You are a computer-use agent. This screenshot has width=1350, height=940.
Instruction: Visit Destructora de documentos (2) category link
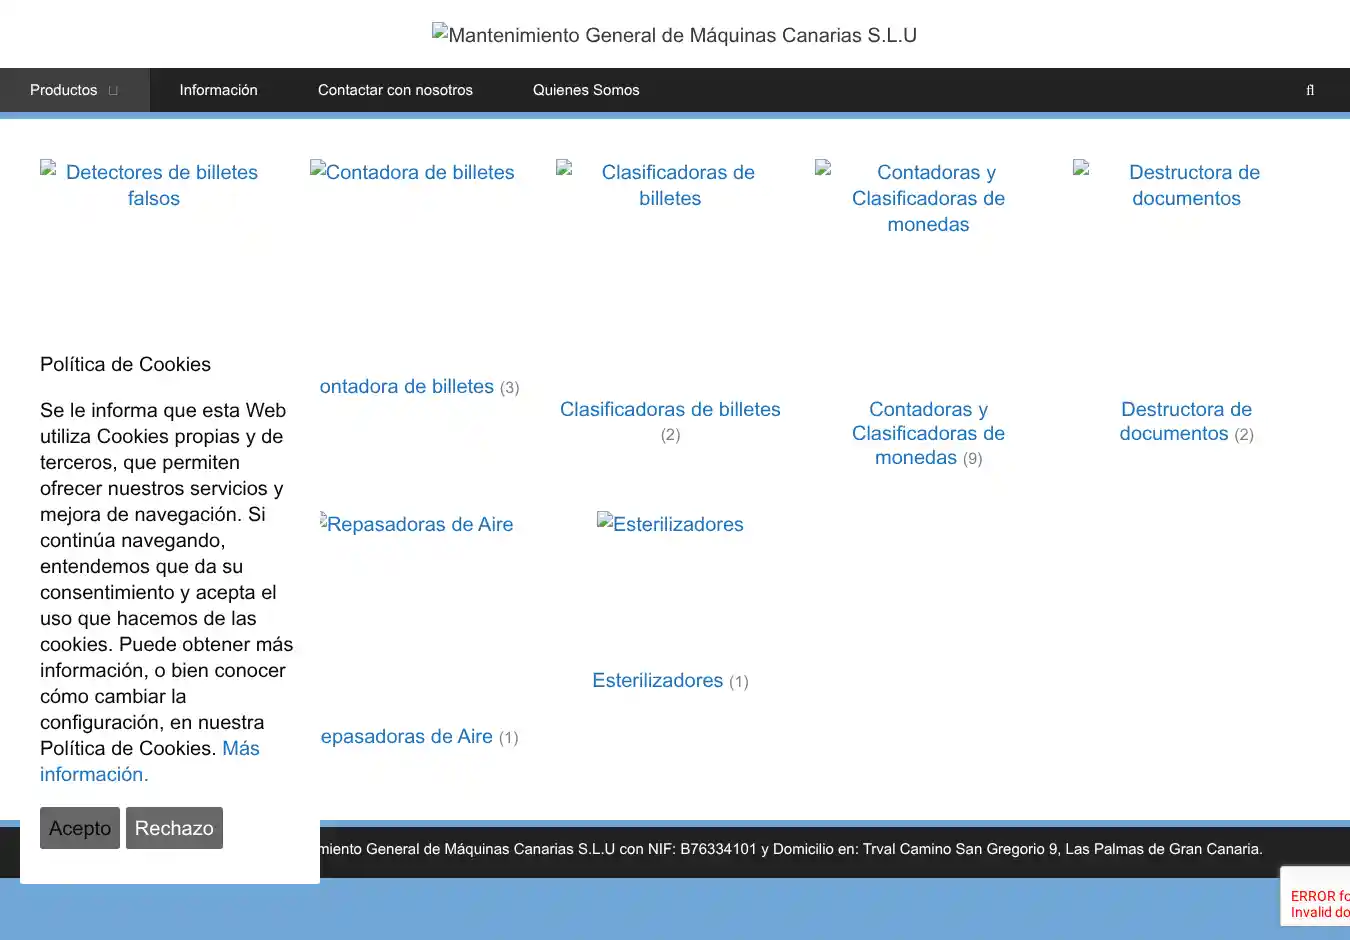pyautogui.click(x=1186, y=421)
